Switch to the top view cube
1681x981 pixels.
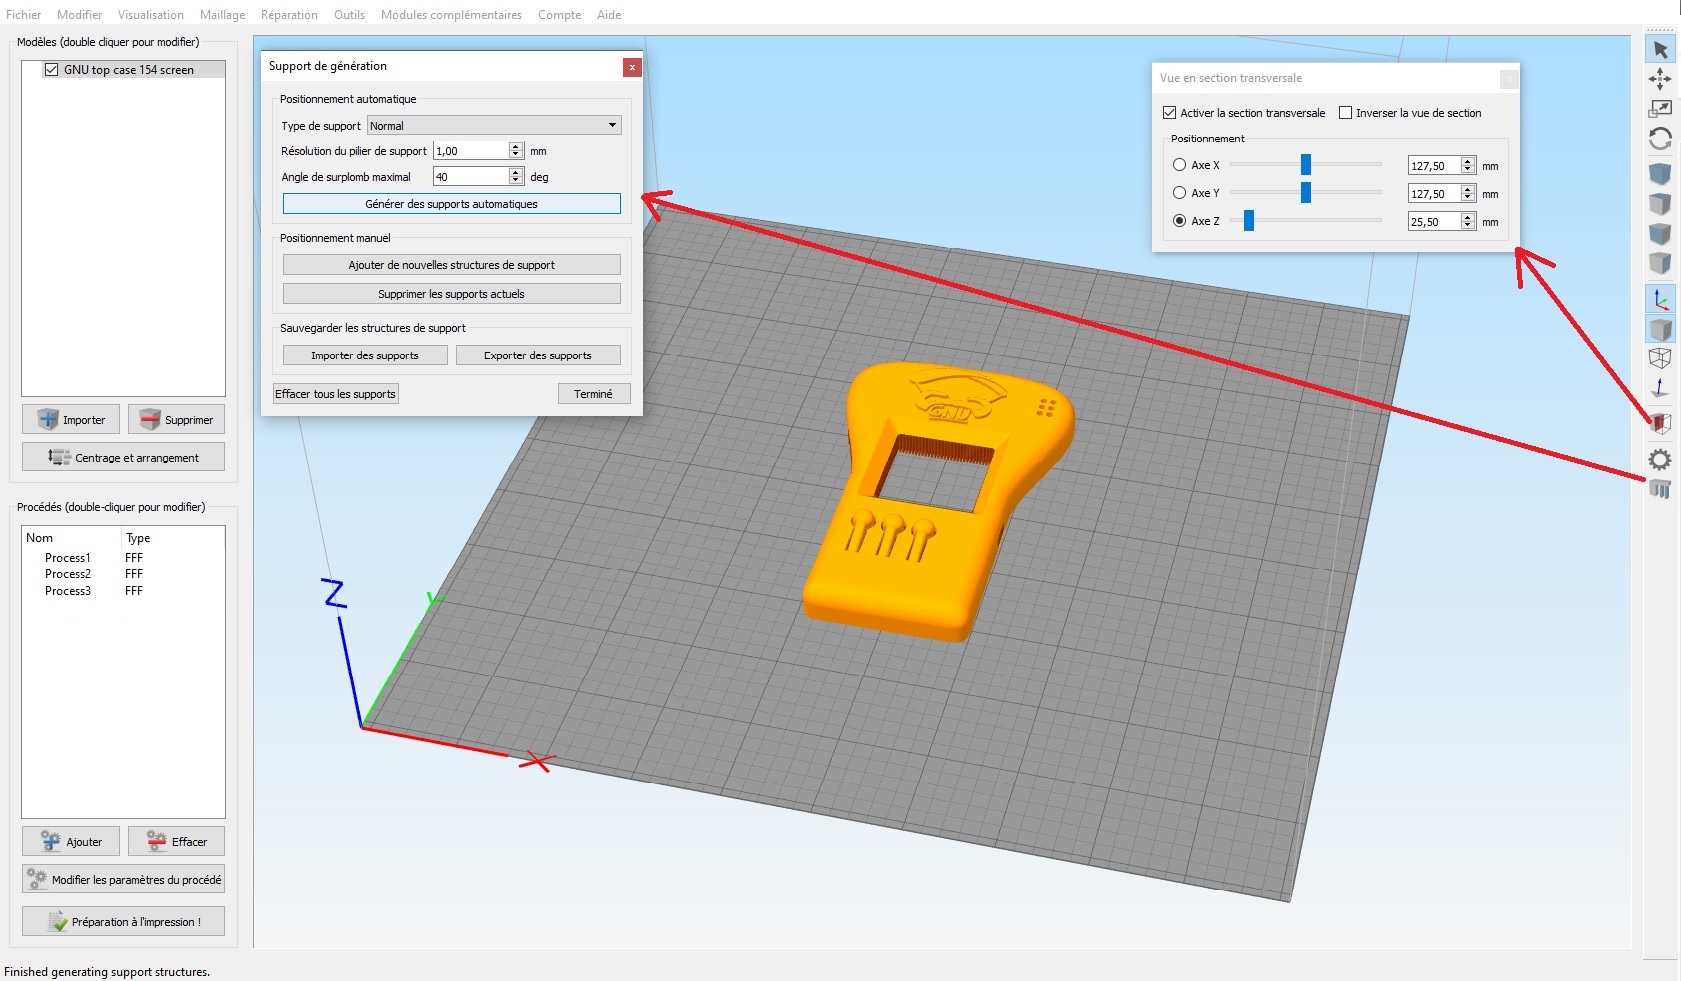(1660, 204)
